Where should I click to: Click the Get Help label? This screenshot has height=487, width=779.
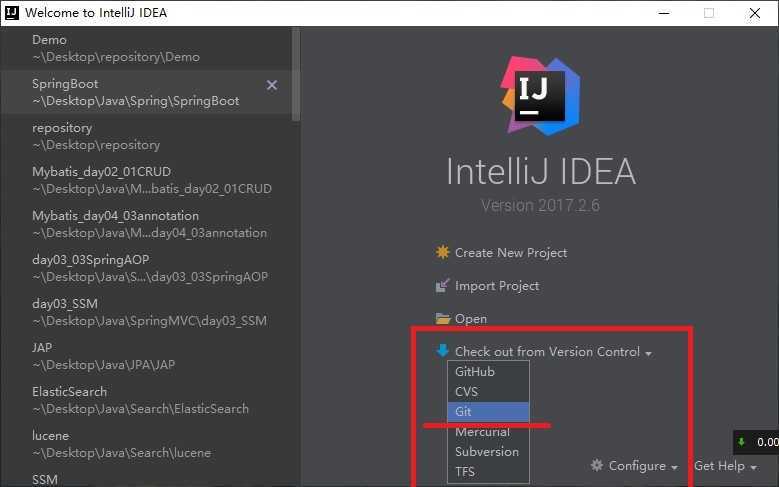click(x=719, y=466)
